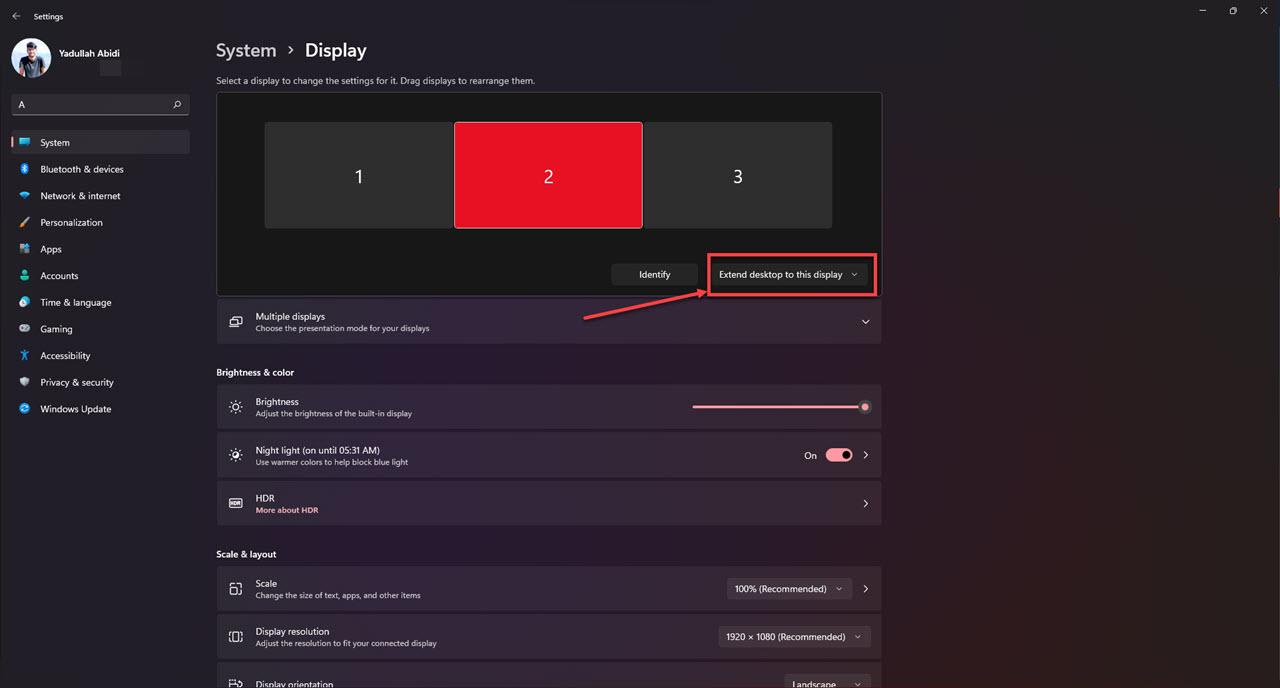Click the search magnifier icon
The image size is (1280, 688).
[x=177, y=104]
